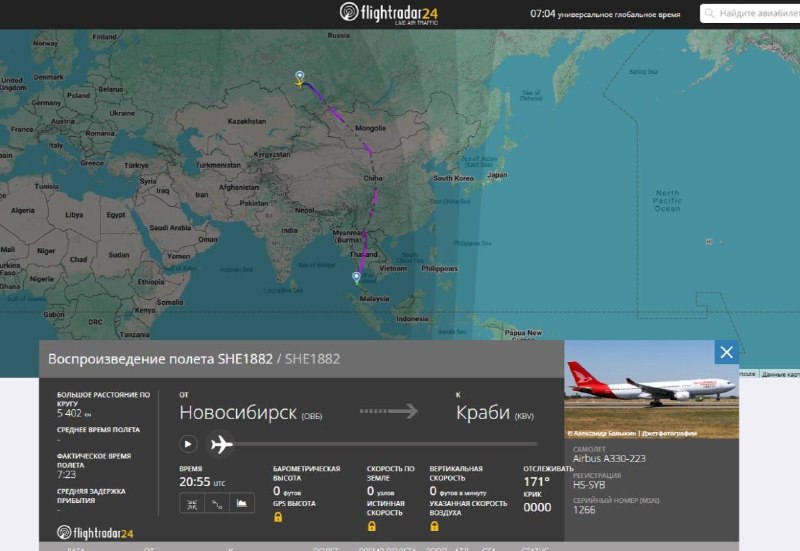This screenshot has width=800, height=551.
Task: Click the indicated airspeed lock icon
Action: [x=434, y=527]
